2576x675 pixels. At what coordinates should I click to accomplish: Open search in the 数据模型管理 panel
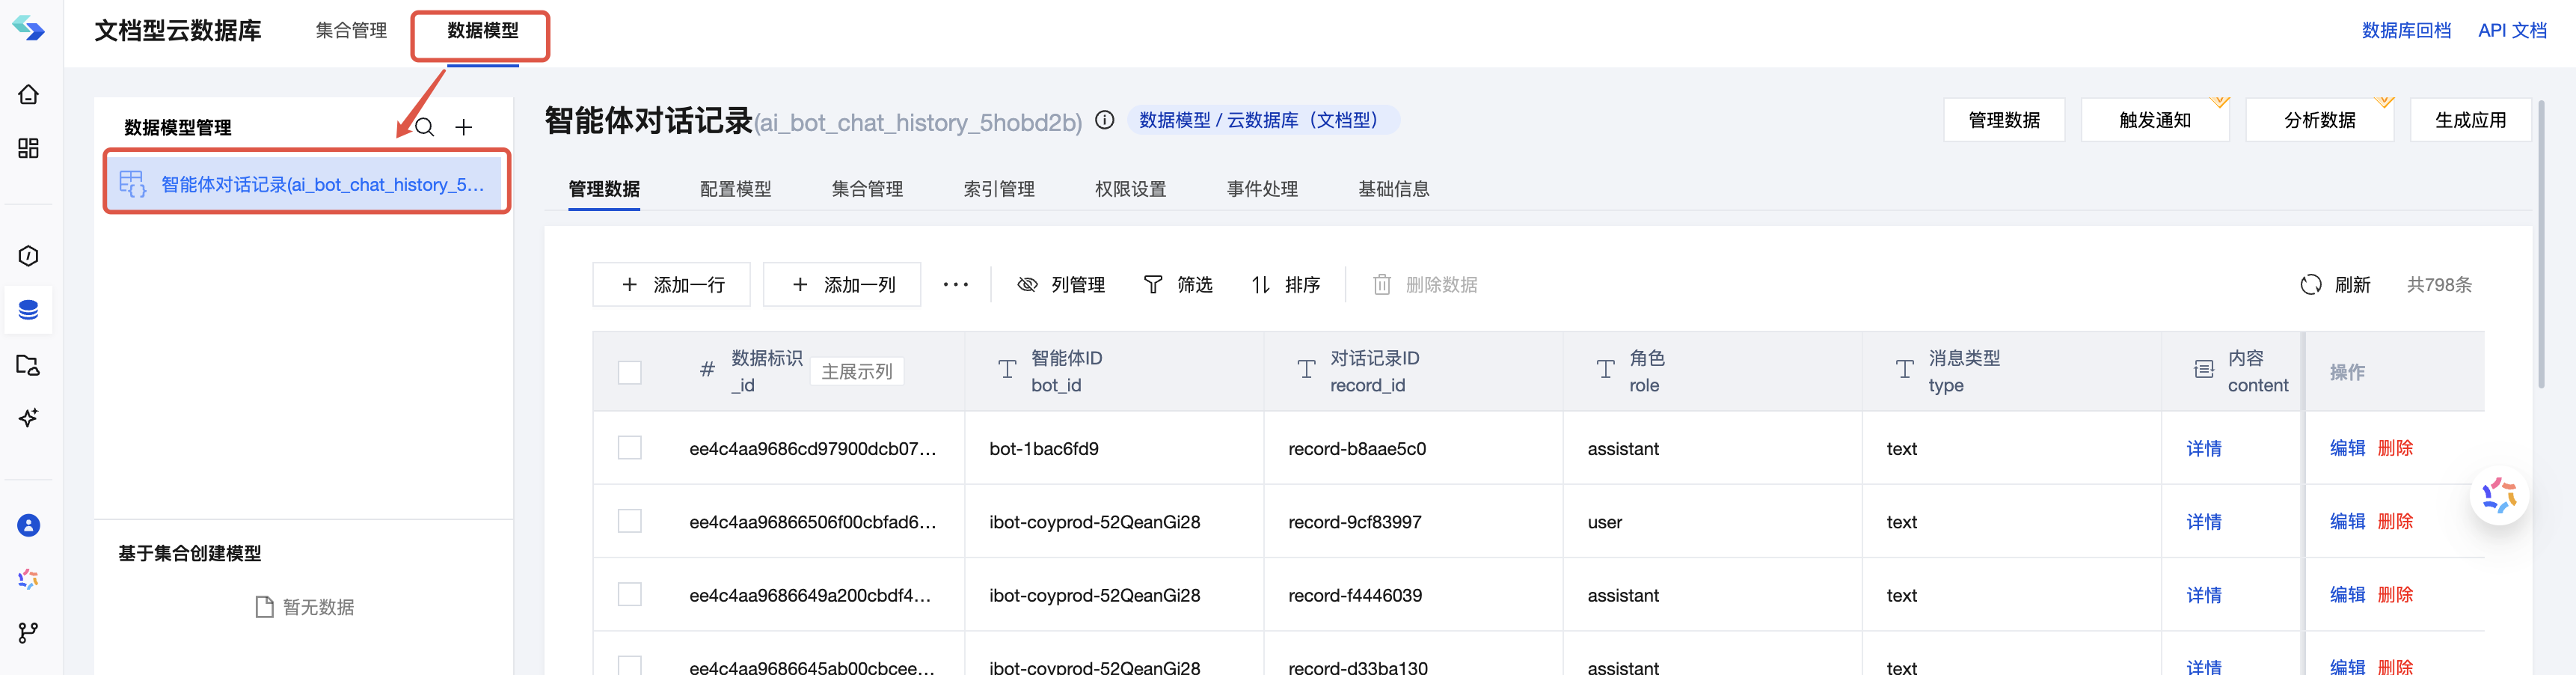click(424, 127)
